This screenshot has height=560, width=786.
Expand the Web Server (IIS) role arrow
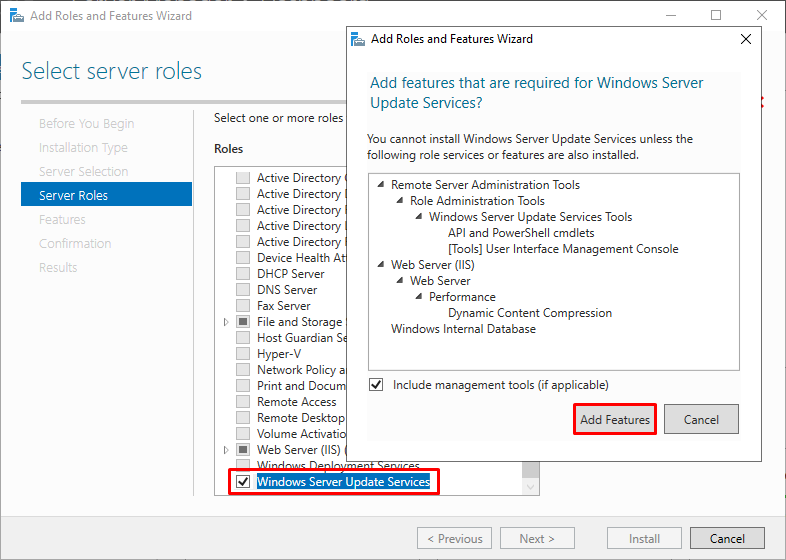(x=226, y=450)
